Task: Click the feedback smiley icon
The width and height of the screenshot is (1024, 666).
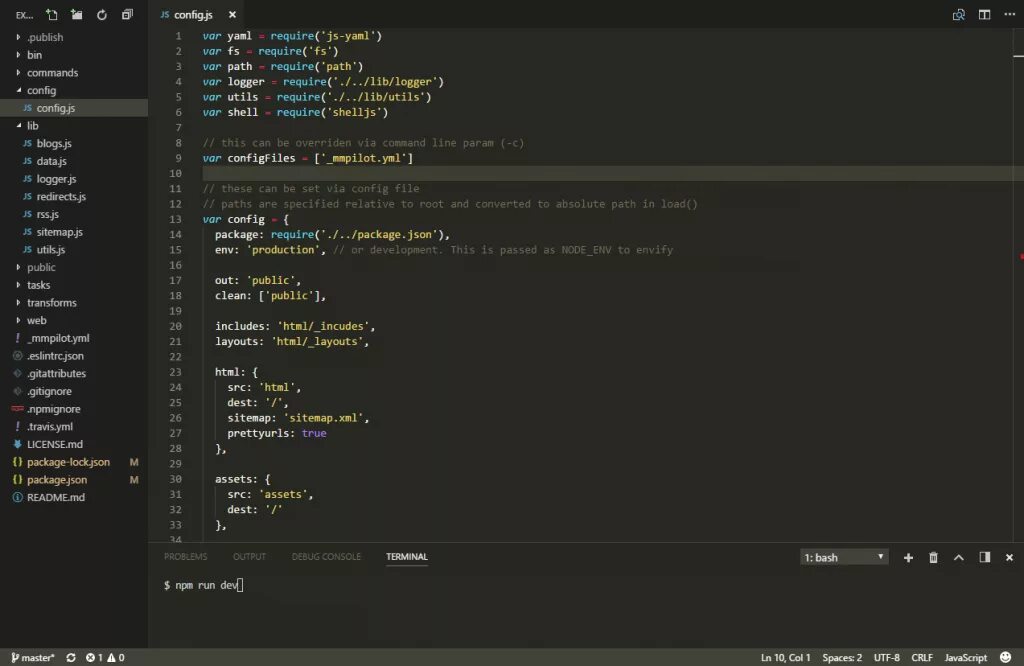Action: [x=1006, y=657]
